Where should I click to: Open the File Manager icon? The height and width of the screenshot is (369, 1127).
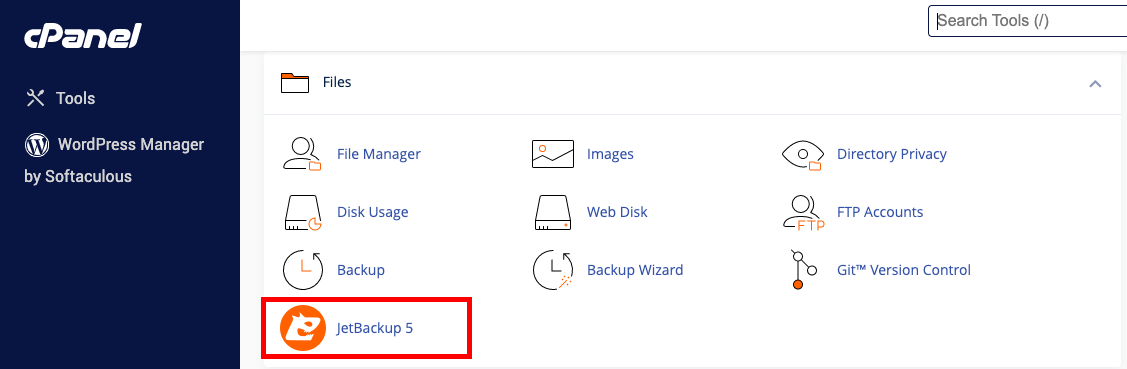pos(302,154)
